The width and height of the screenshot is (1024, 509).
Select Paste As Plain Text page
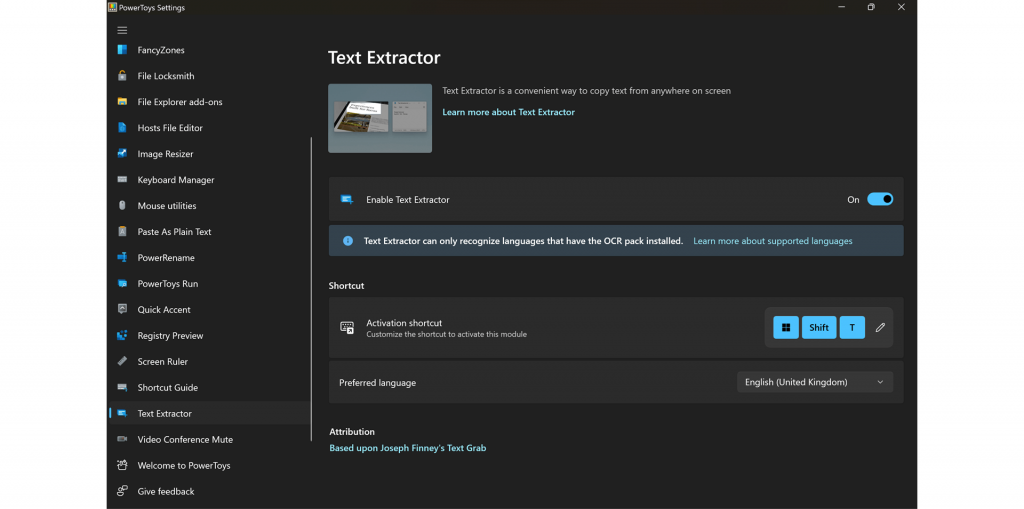click(x=174, y=232)
